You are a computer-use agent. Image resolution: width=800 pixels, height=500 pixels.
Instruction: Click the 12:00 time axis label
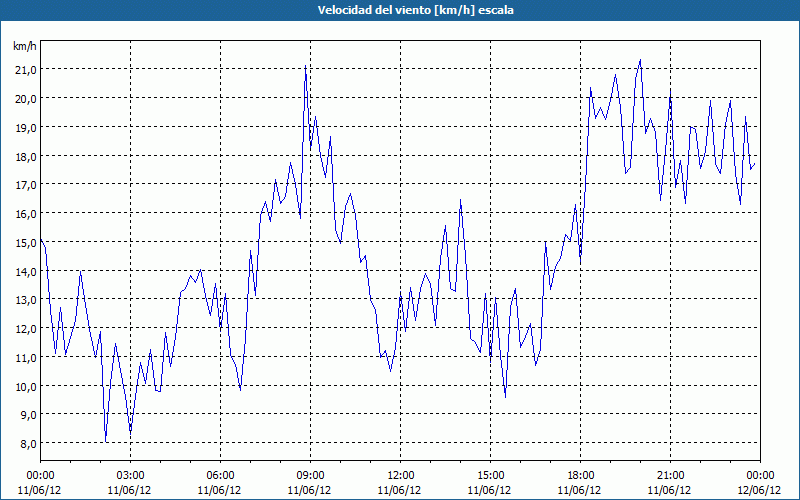(x=401, y=476)
